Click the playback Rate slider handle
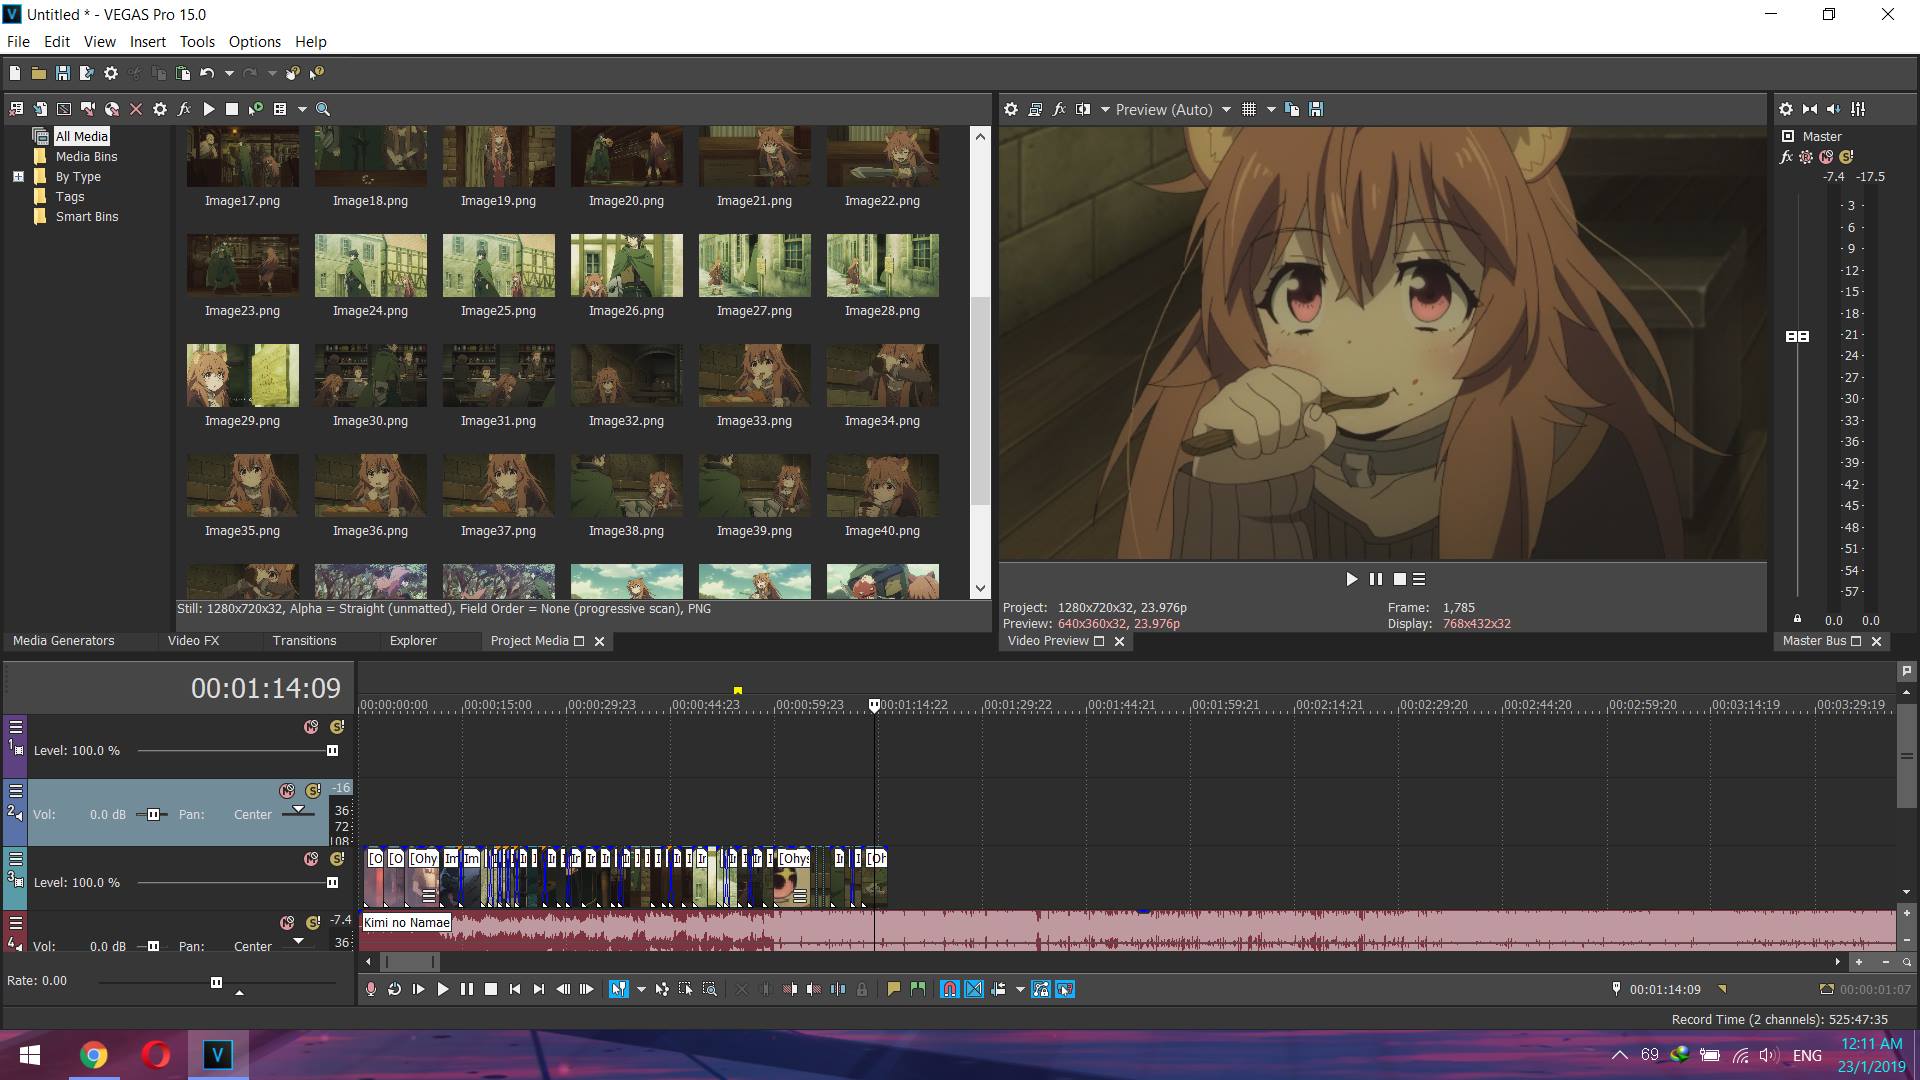The image size is (1920, 1080). pyautogui.click(x=216, y=982)
